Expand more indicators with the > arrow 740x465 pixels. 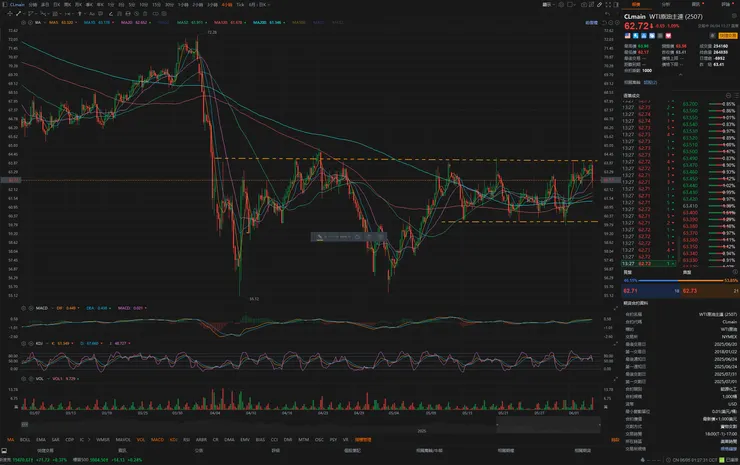89,440
